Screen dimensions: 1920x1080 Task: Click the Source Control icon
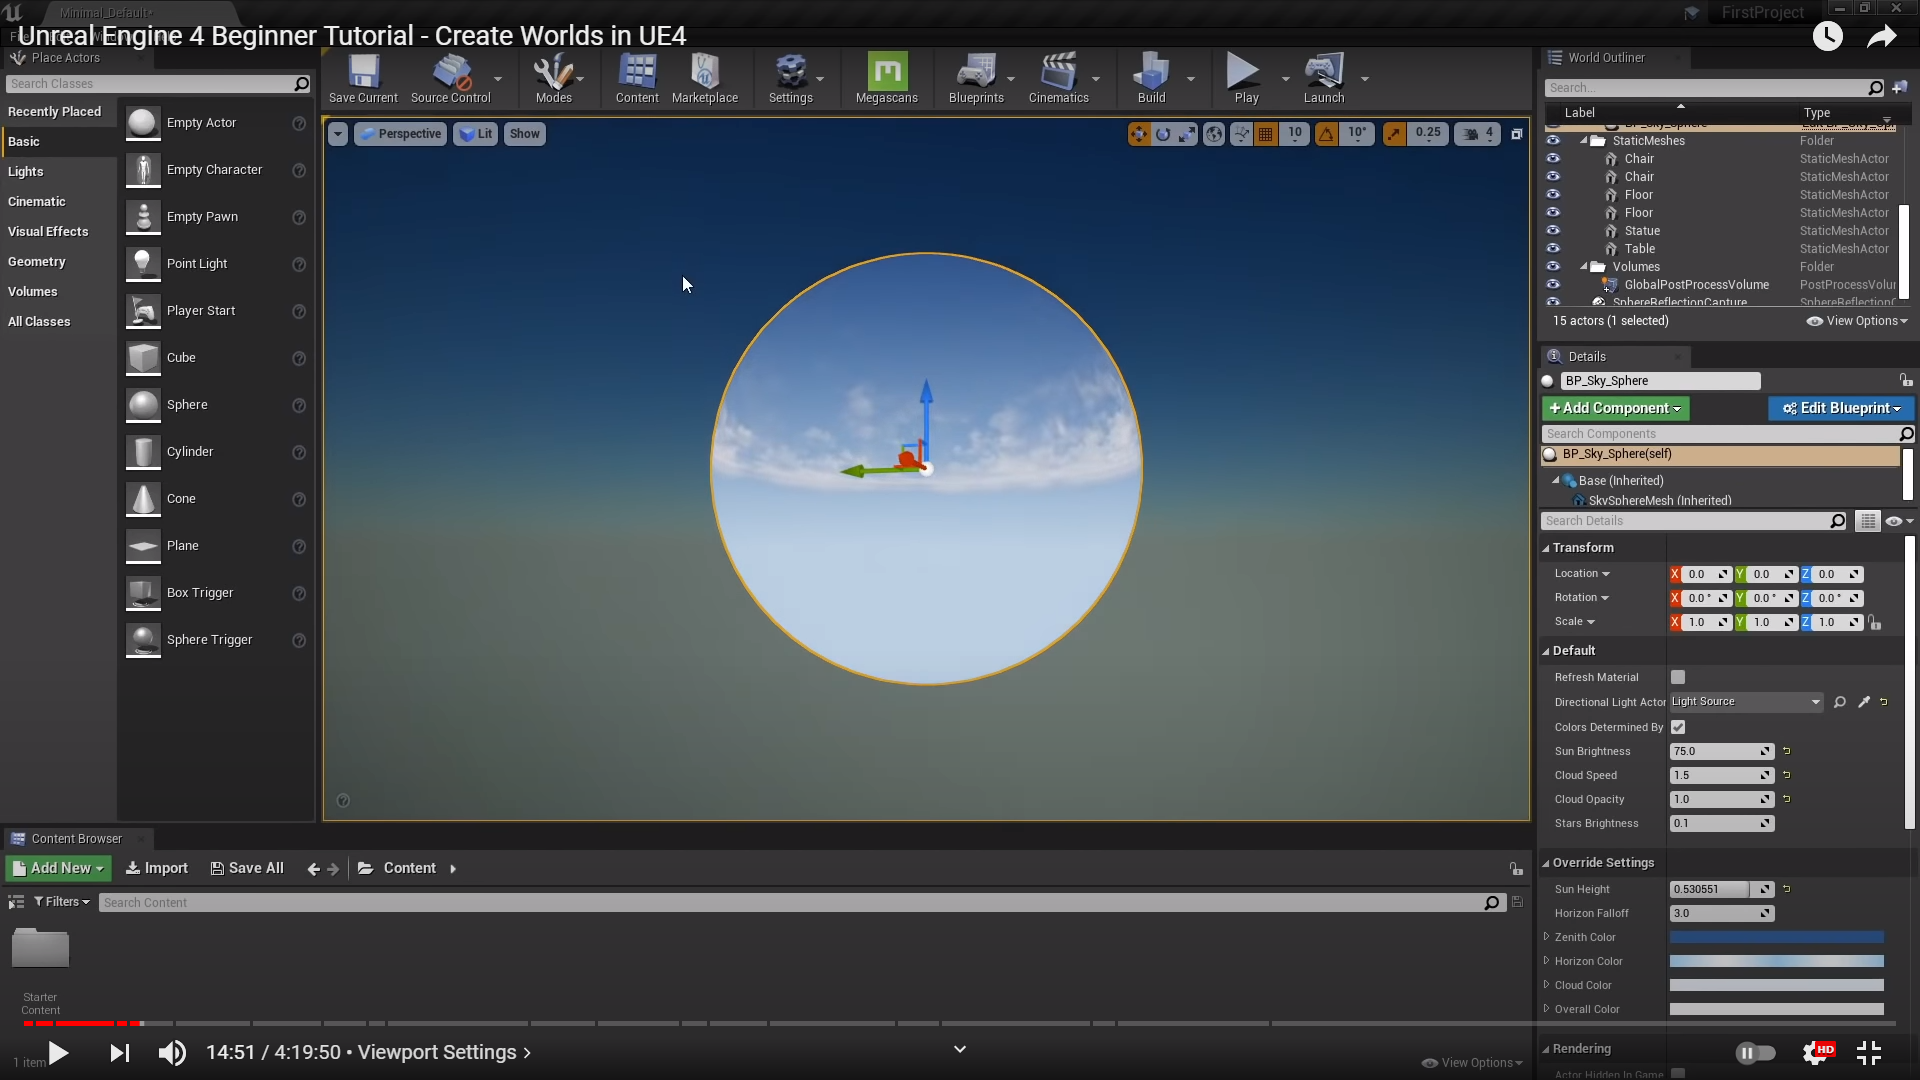(451, 78)
